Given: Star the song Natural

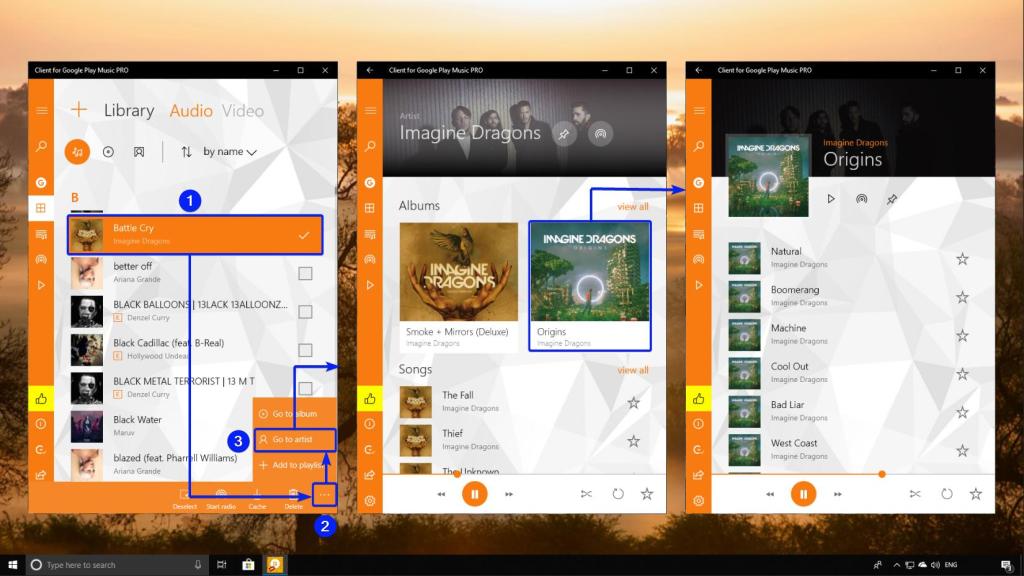Looking at the screenshot, I should [x=962, y=259].
